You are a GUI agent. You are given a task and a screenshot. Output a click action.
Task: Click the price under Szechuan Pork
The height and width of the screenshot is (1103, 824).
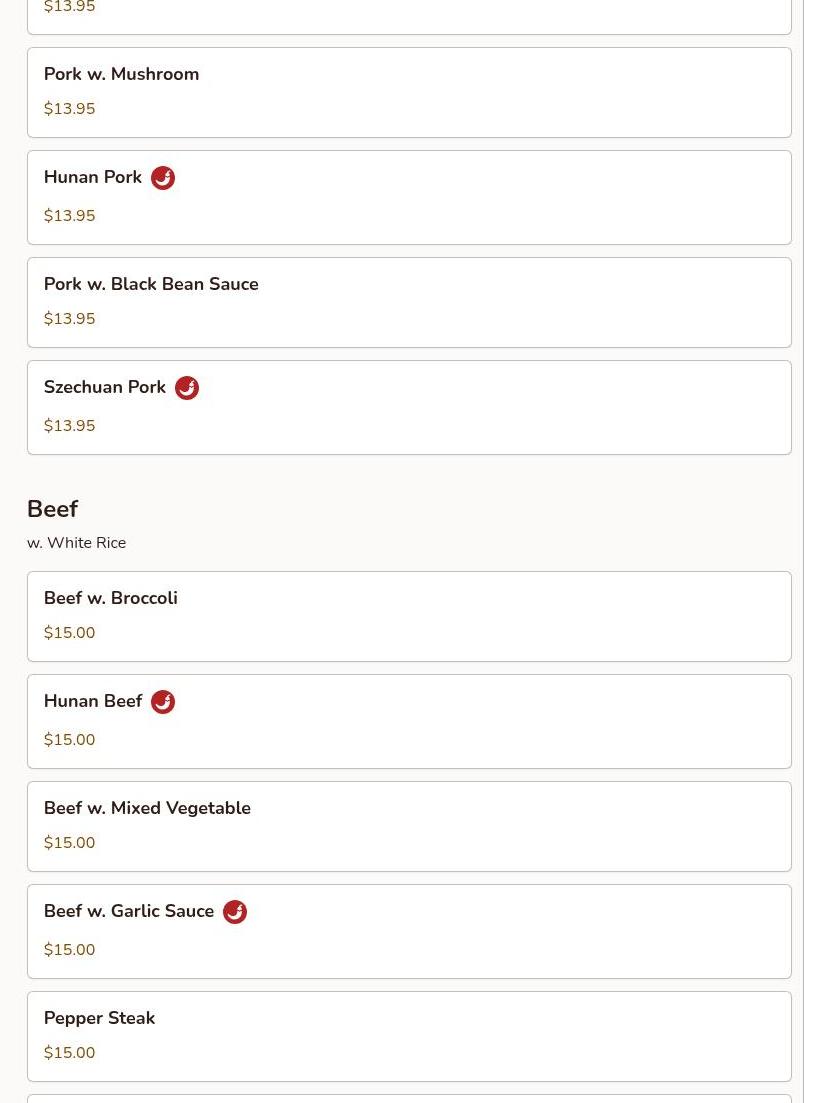[69, 426]
